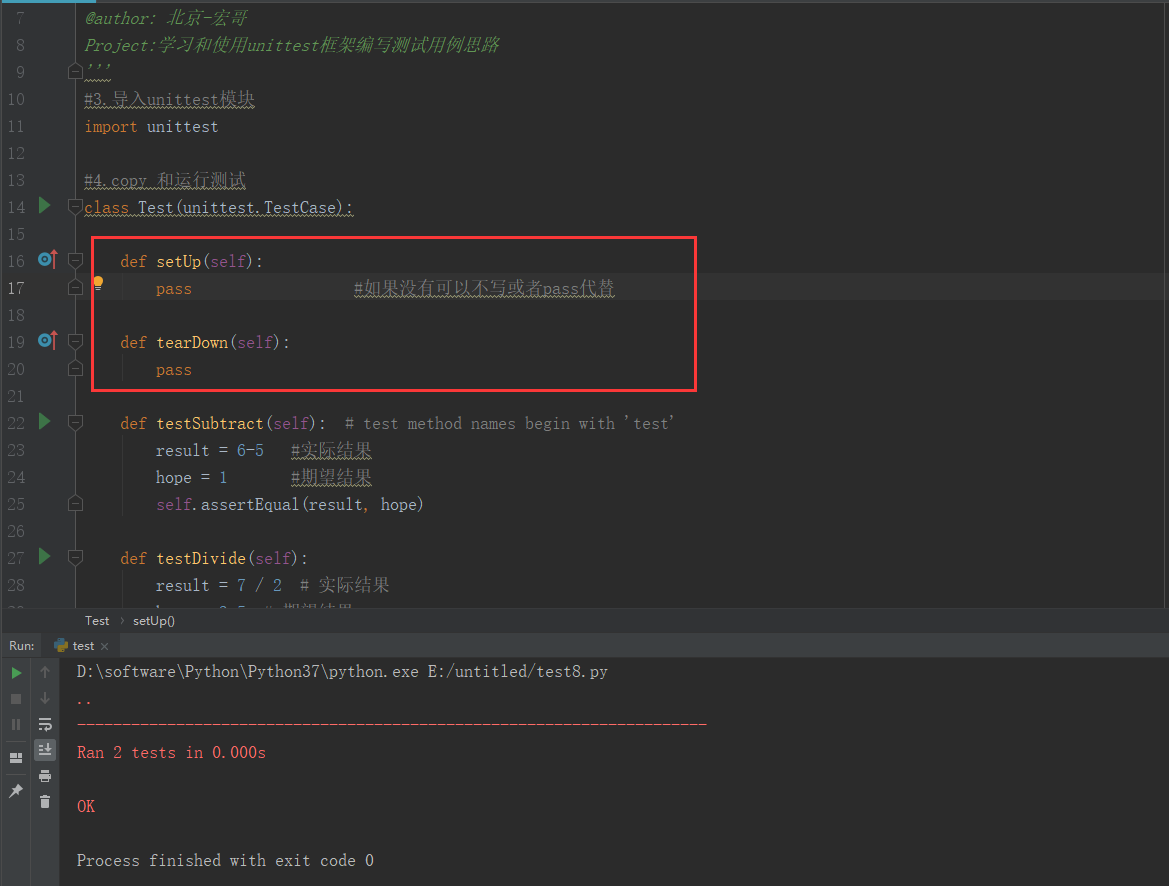1169x886 pixels.
Task: Collapse the testDivide method fold marker
Action: click(75, 557)
